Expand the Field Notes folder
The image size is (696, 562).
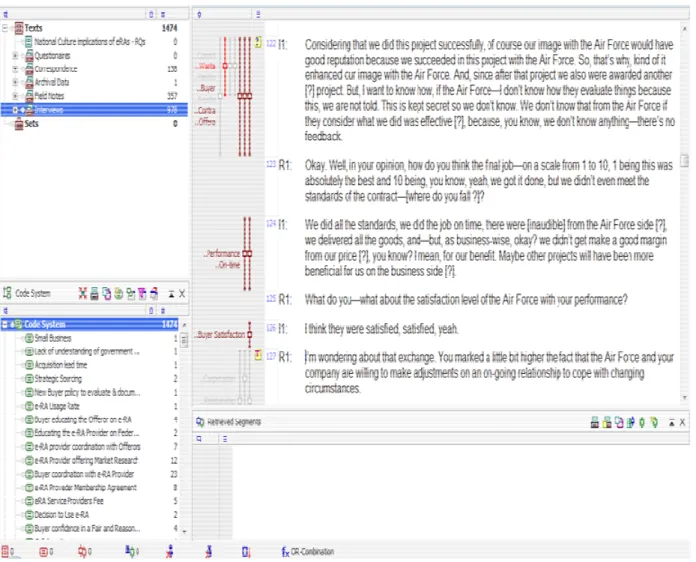point(15,96)
